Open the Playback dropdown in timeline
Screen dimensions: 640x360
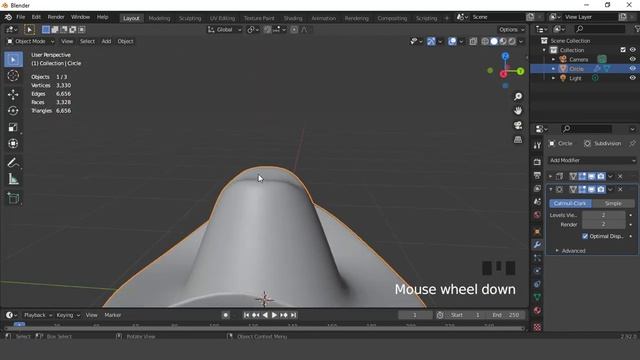pos(38,315)
